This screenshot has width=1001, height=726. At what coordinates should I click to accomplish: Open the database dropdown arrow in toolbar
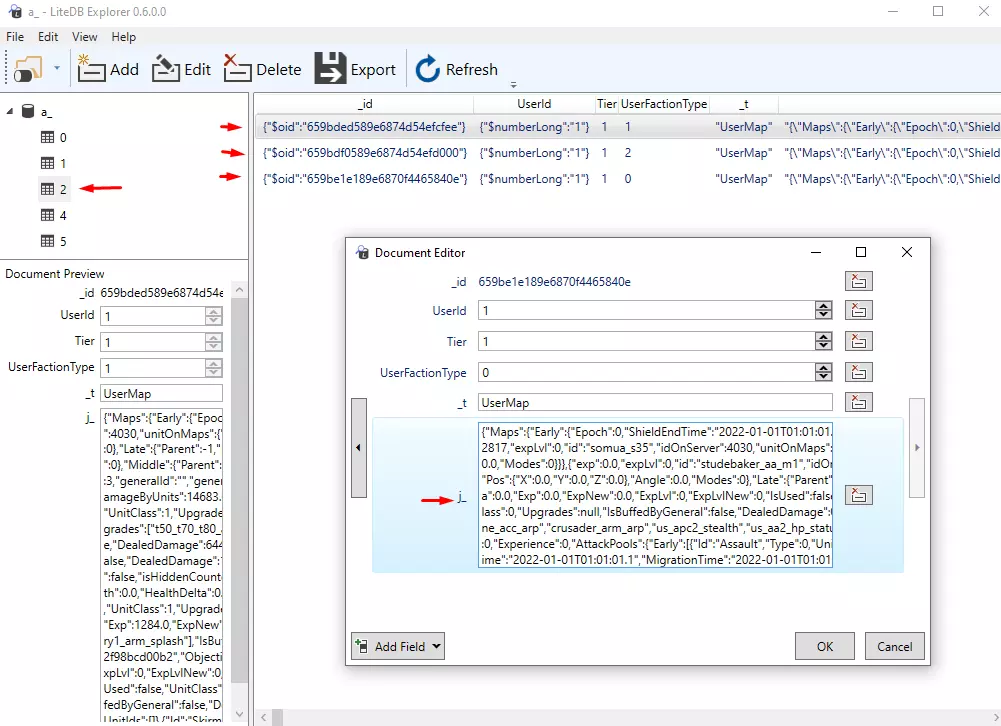57,69
